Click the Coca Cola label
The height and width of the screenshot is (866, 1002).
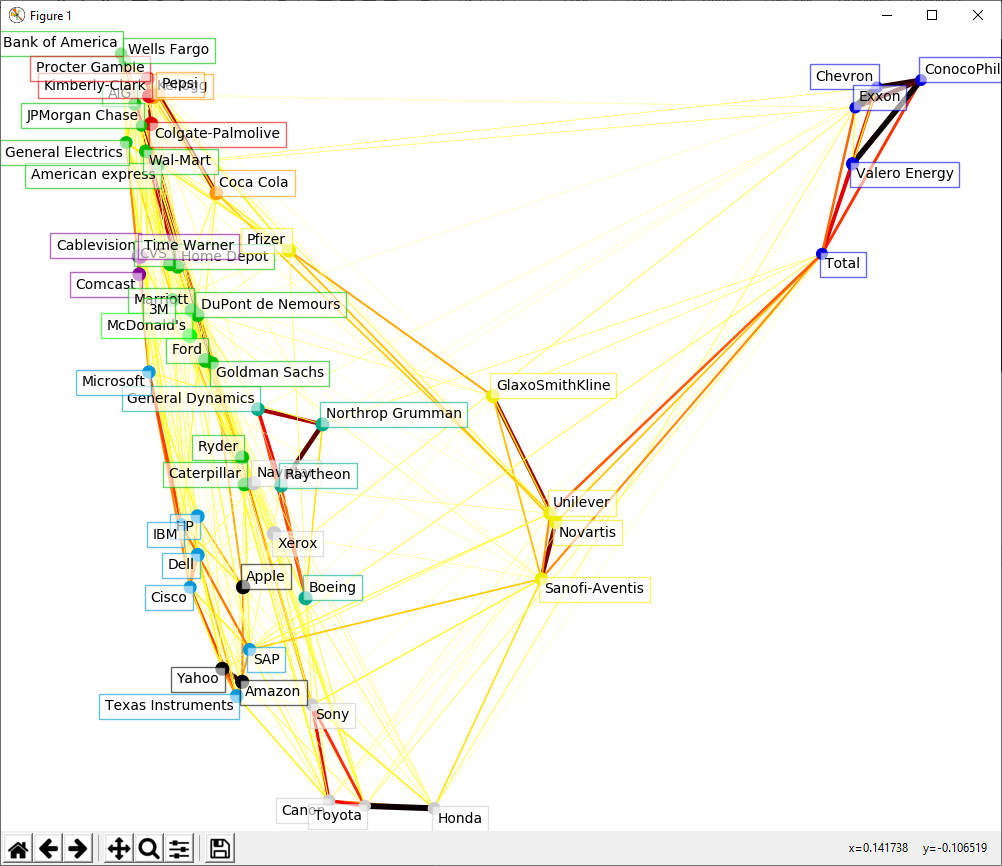[254, 183]
